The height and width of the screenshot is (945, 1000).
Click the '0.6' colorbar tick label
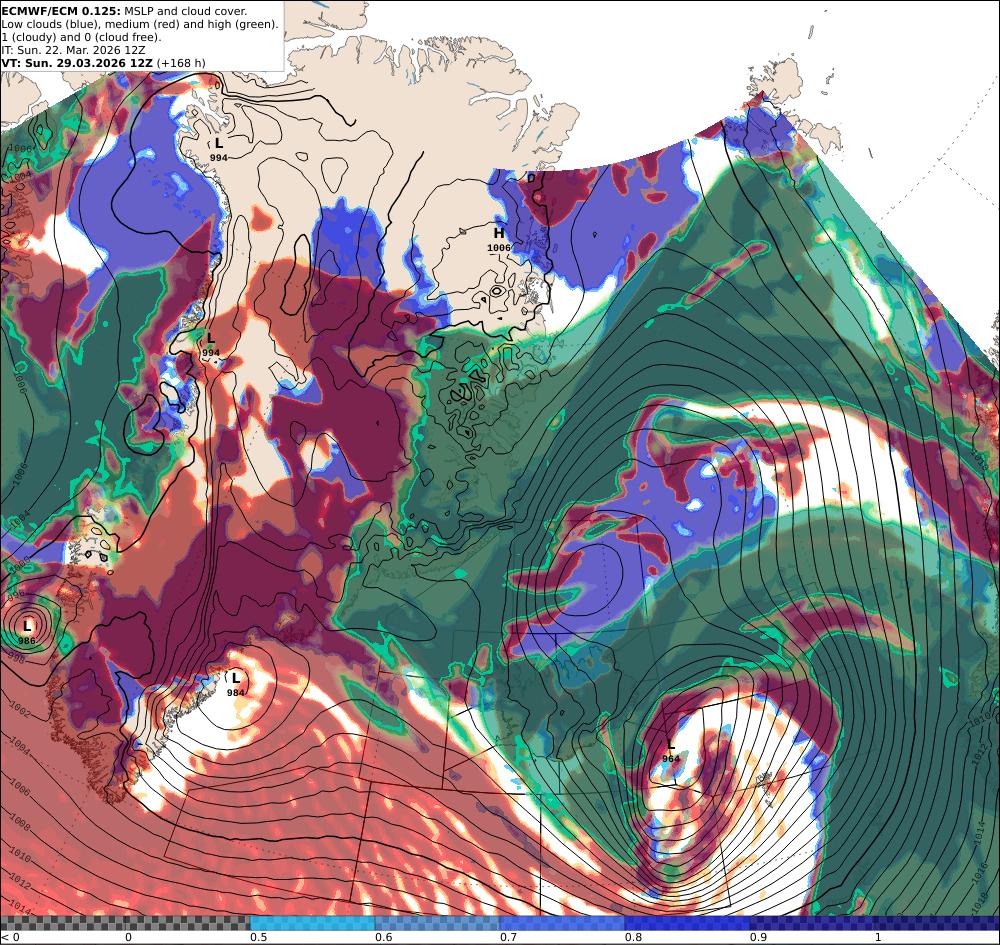tap(383, 937)
